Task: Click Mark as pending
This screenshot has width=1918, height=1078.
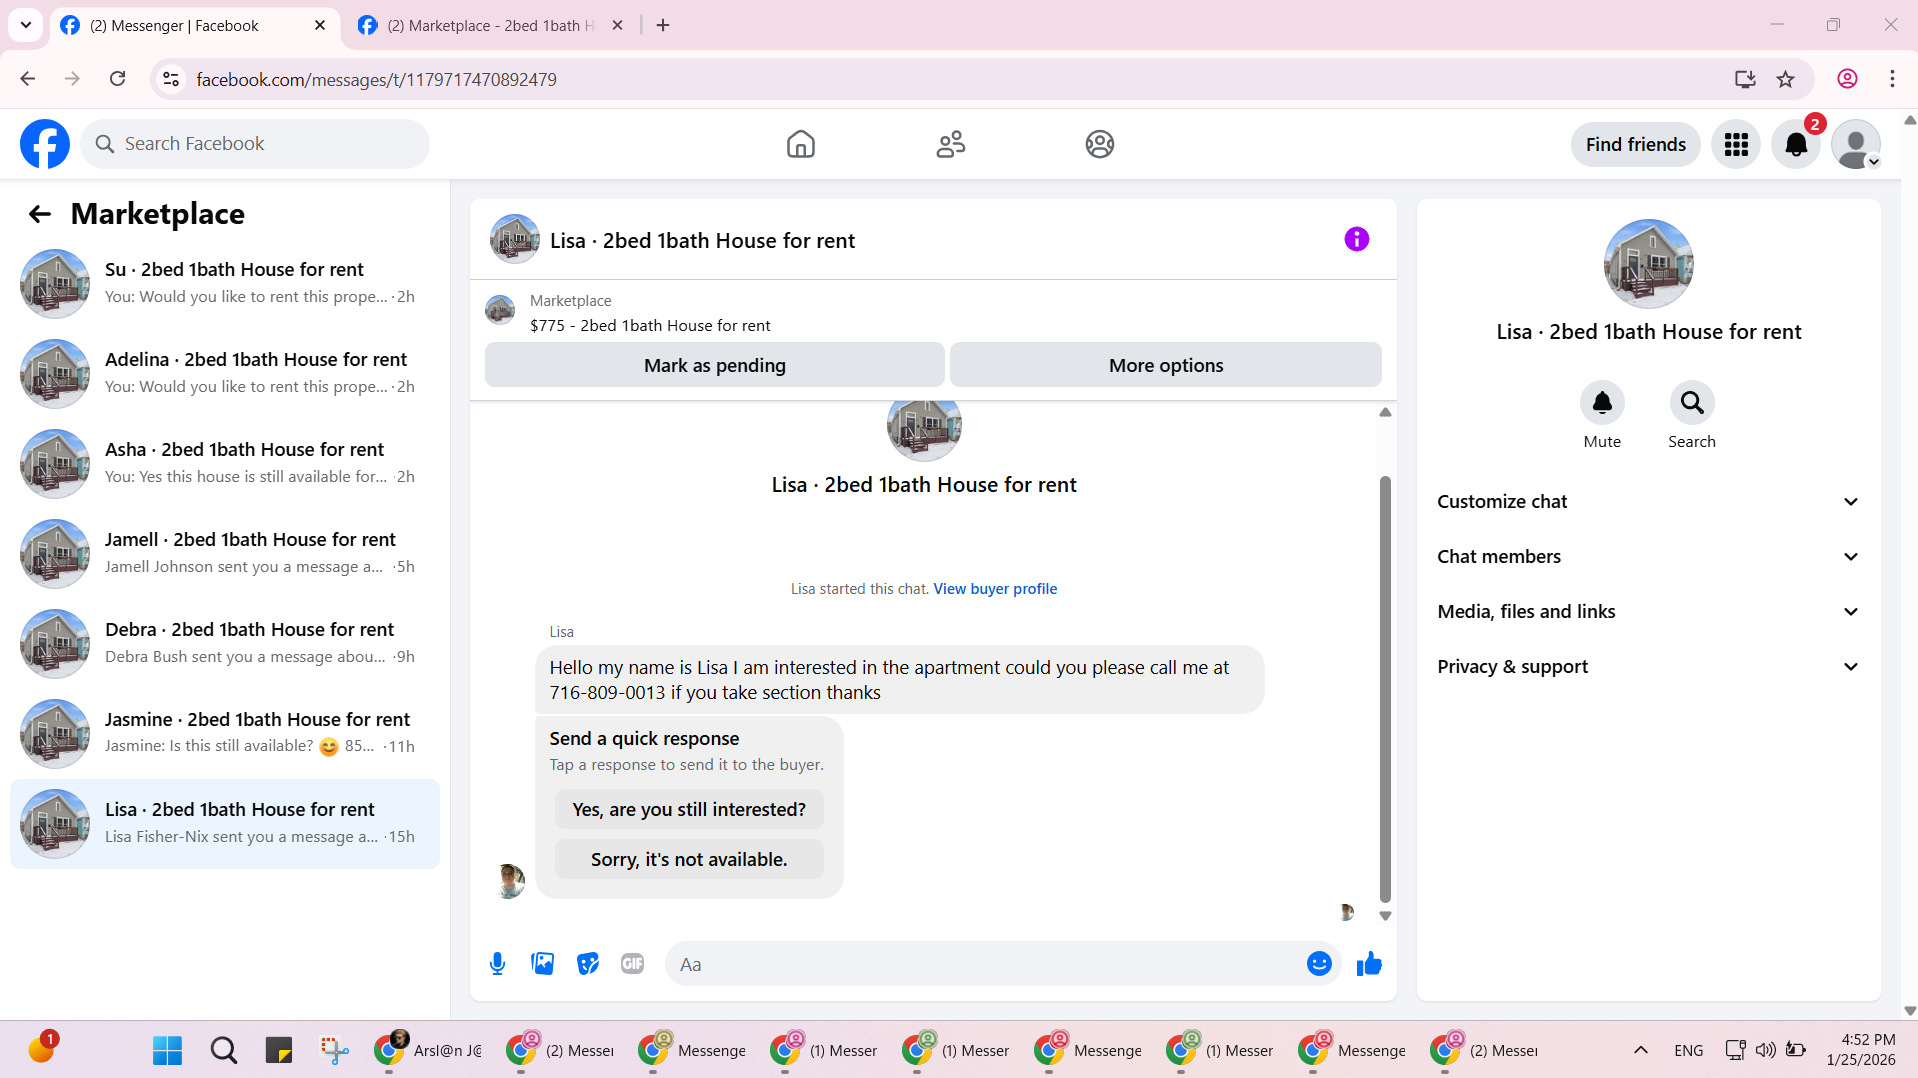Action: tap(715, 365)
